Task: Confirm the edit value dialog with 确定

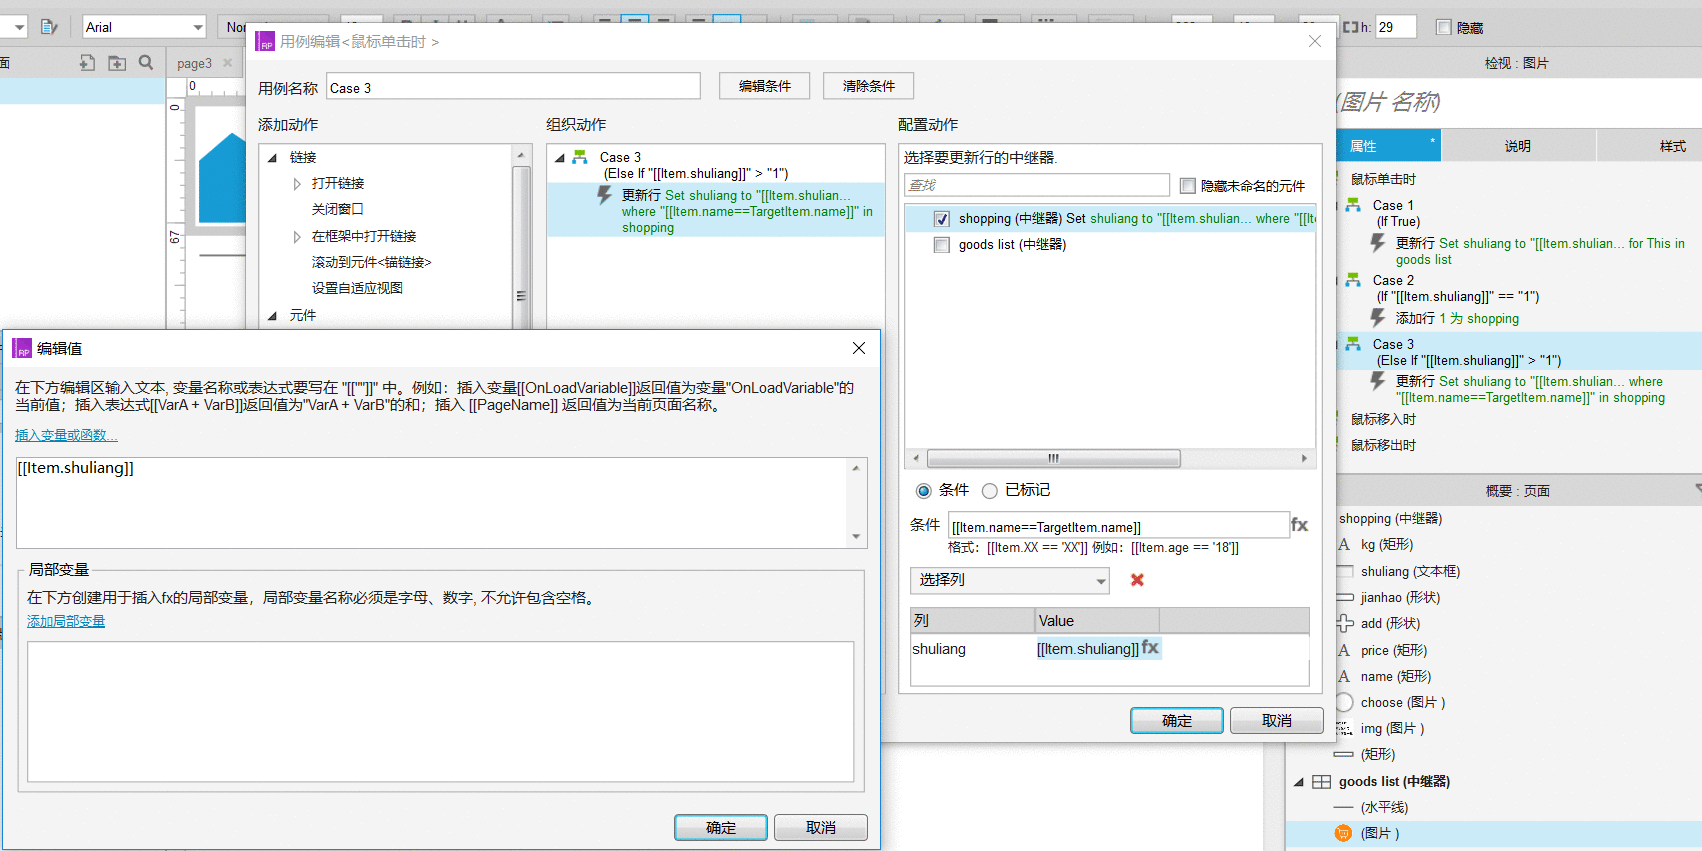Action: coord(721,828)
